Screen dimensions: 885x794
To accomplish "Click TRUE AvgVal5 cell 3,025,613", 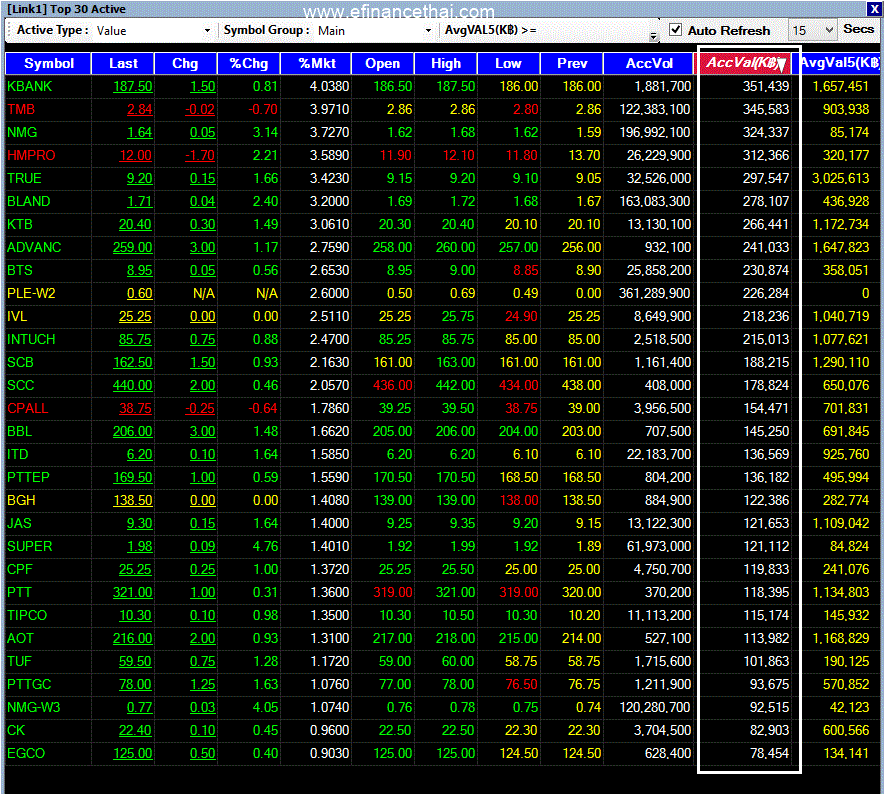I will tap(840, 178).
